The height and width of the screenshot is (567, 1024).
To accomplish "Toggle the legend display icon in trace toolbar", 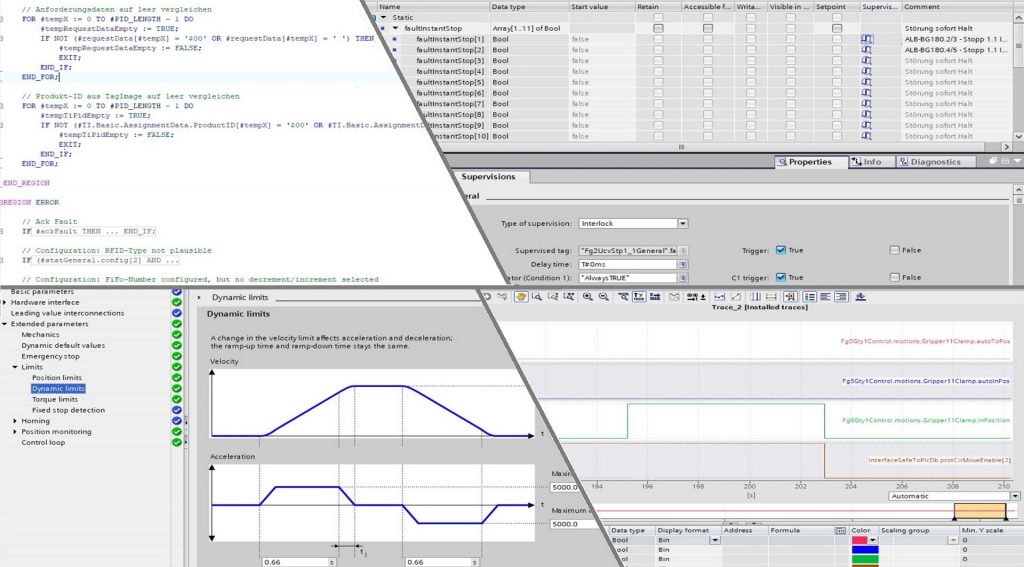I will [x=809, y=297].
